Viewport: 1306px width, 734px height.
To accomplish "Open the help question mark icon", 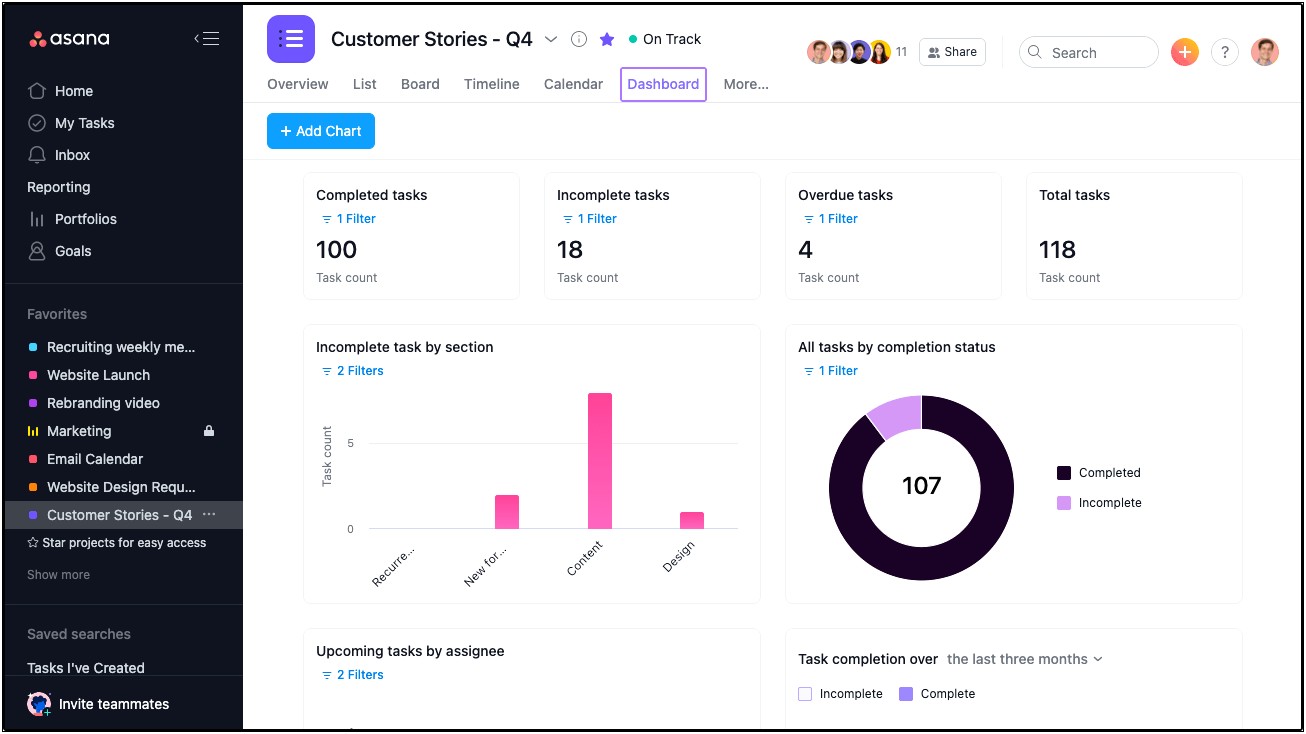I will point(1225,52).
